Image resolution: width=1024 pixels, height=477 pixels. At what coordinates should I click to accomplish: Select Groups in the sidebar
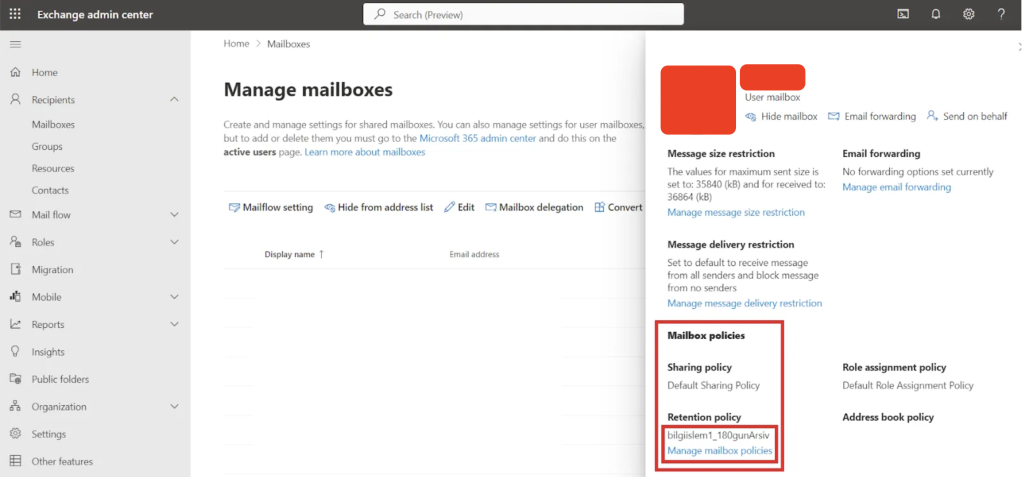click(x=47, y=147)
